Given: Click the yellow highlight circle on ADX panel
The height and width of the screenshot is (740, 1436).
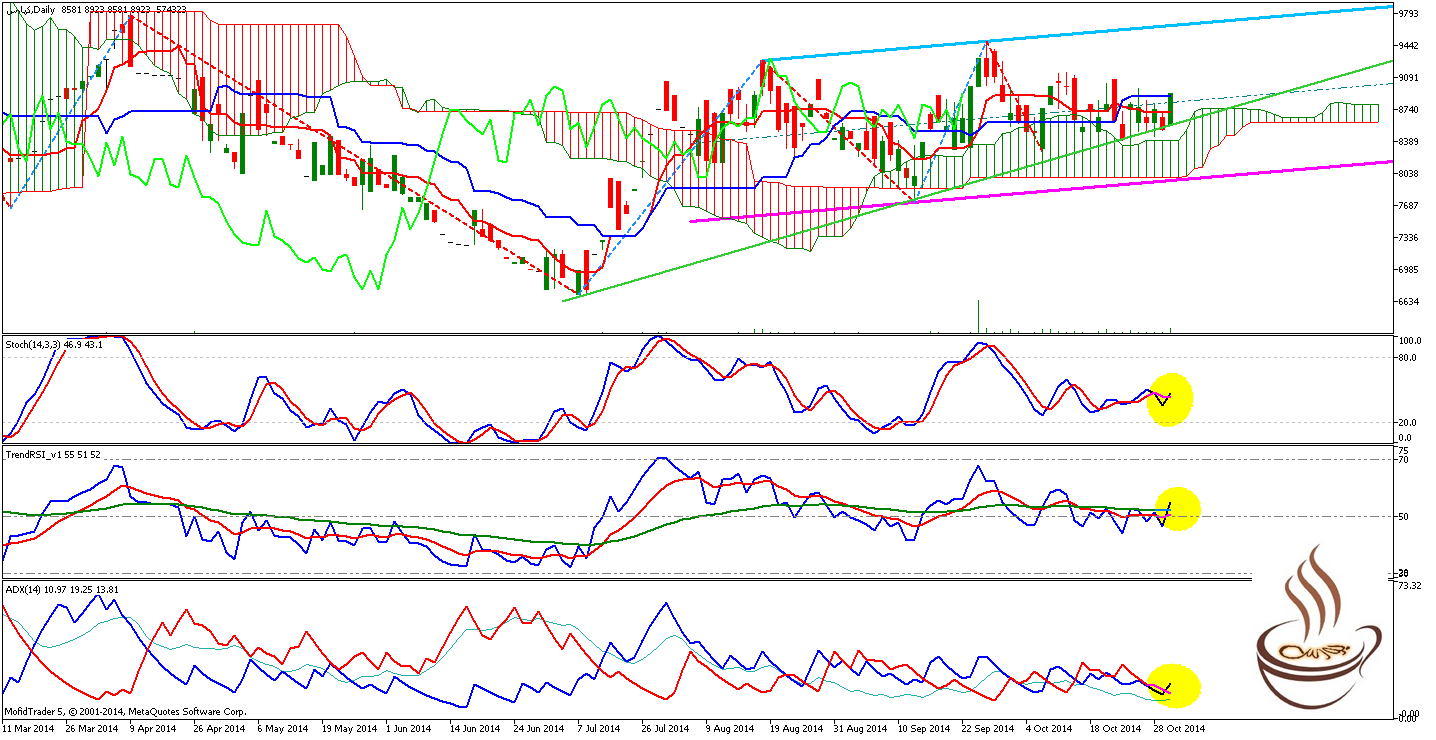Looking at the screenshot, I should (1174, 686).
